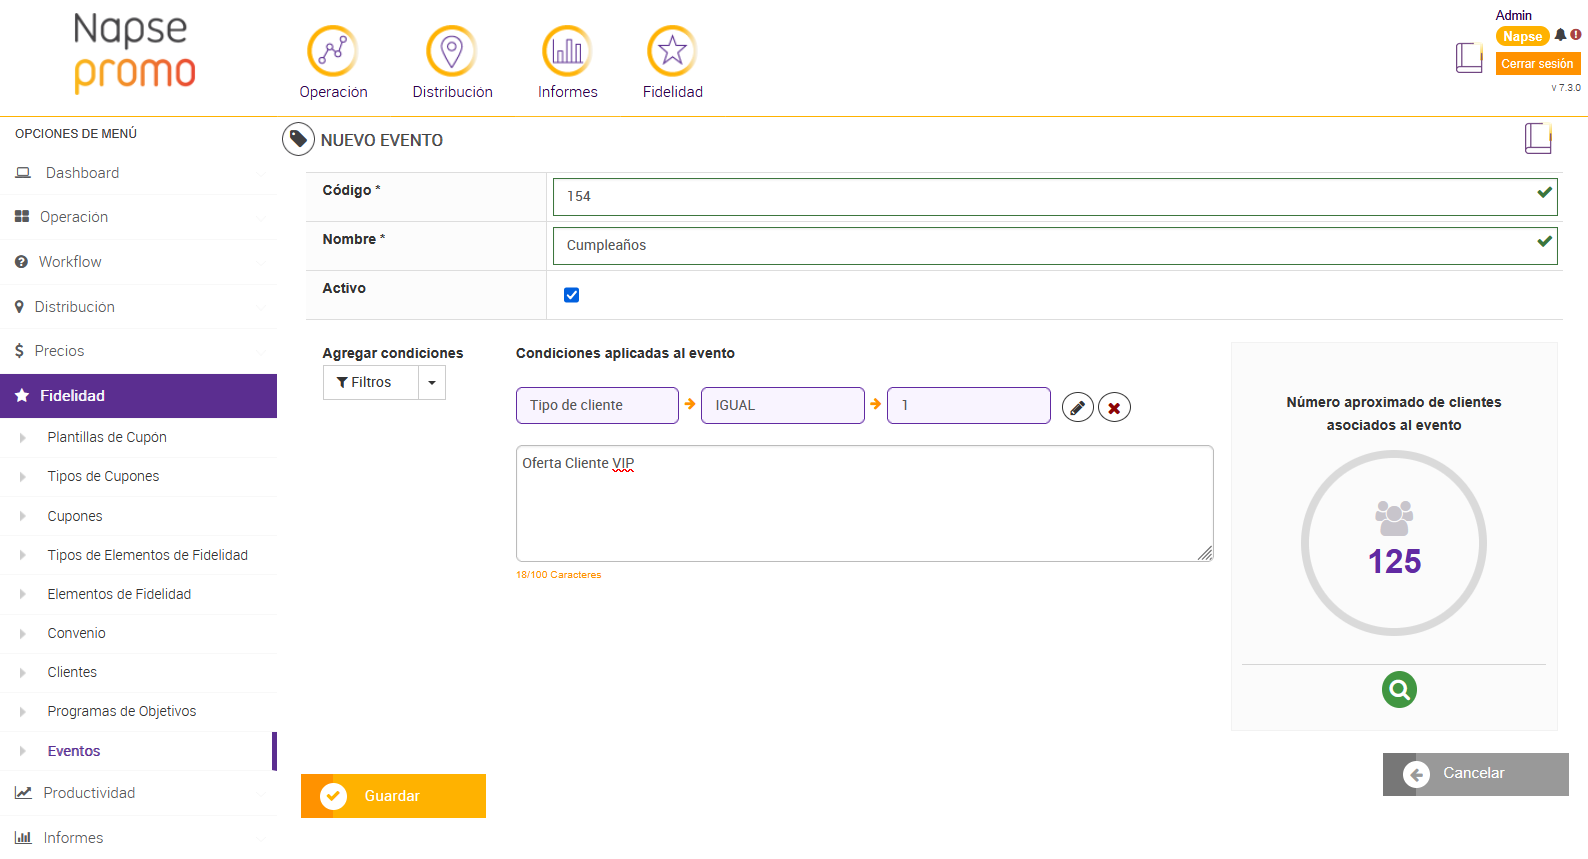Expand Plantillas de Cupón submenu item
The width and height of the screenshot is (1588, 859).
pos(107,437)
